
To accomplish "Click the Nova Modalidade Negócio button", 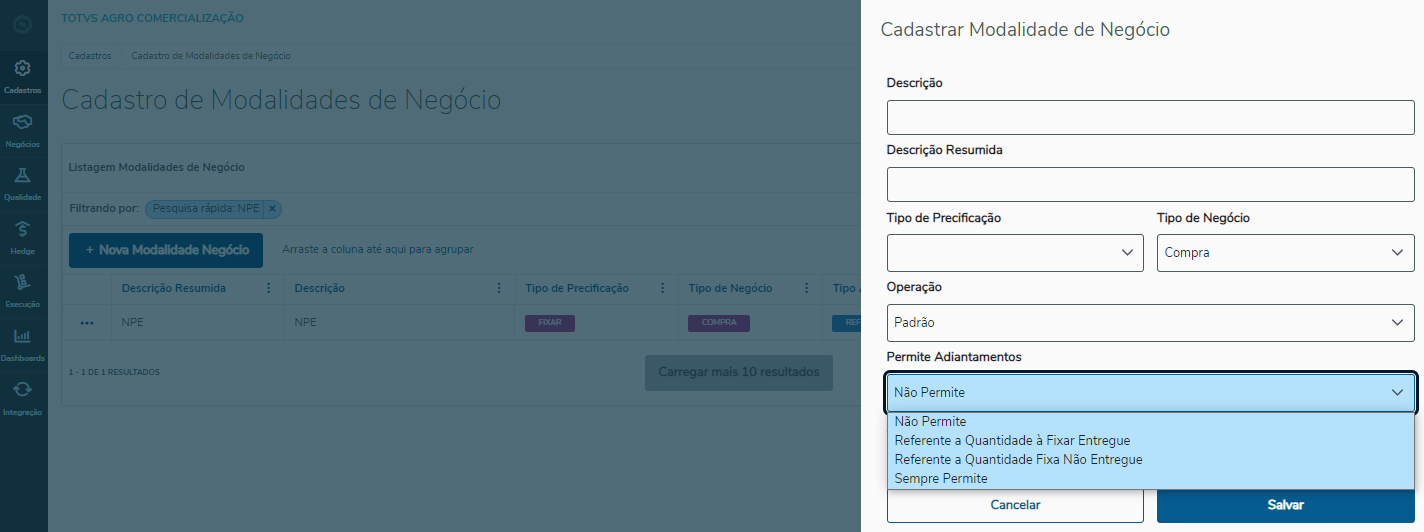I will (166, 250).
